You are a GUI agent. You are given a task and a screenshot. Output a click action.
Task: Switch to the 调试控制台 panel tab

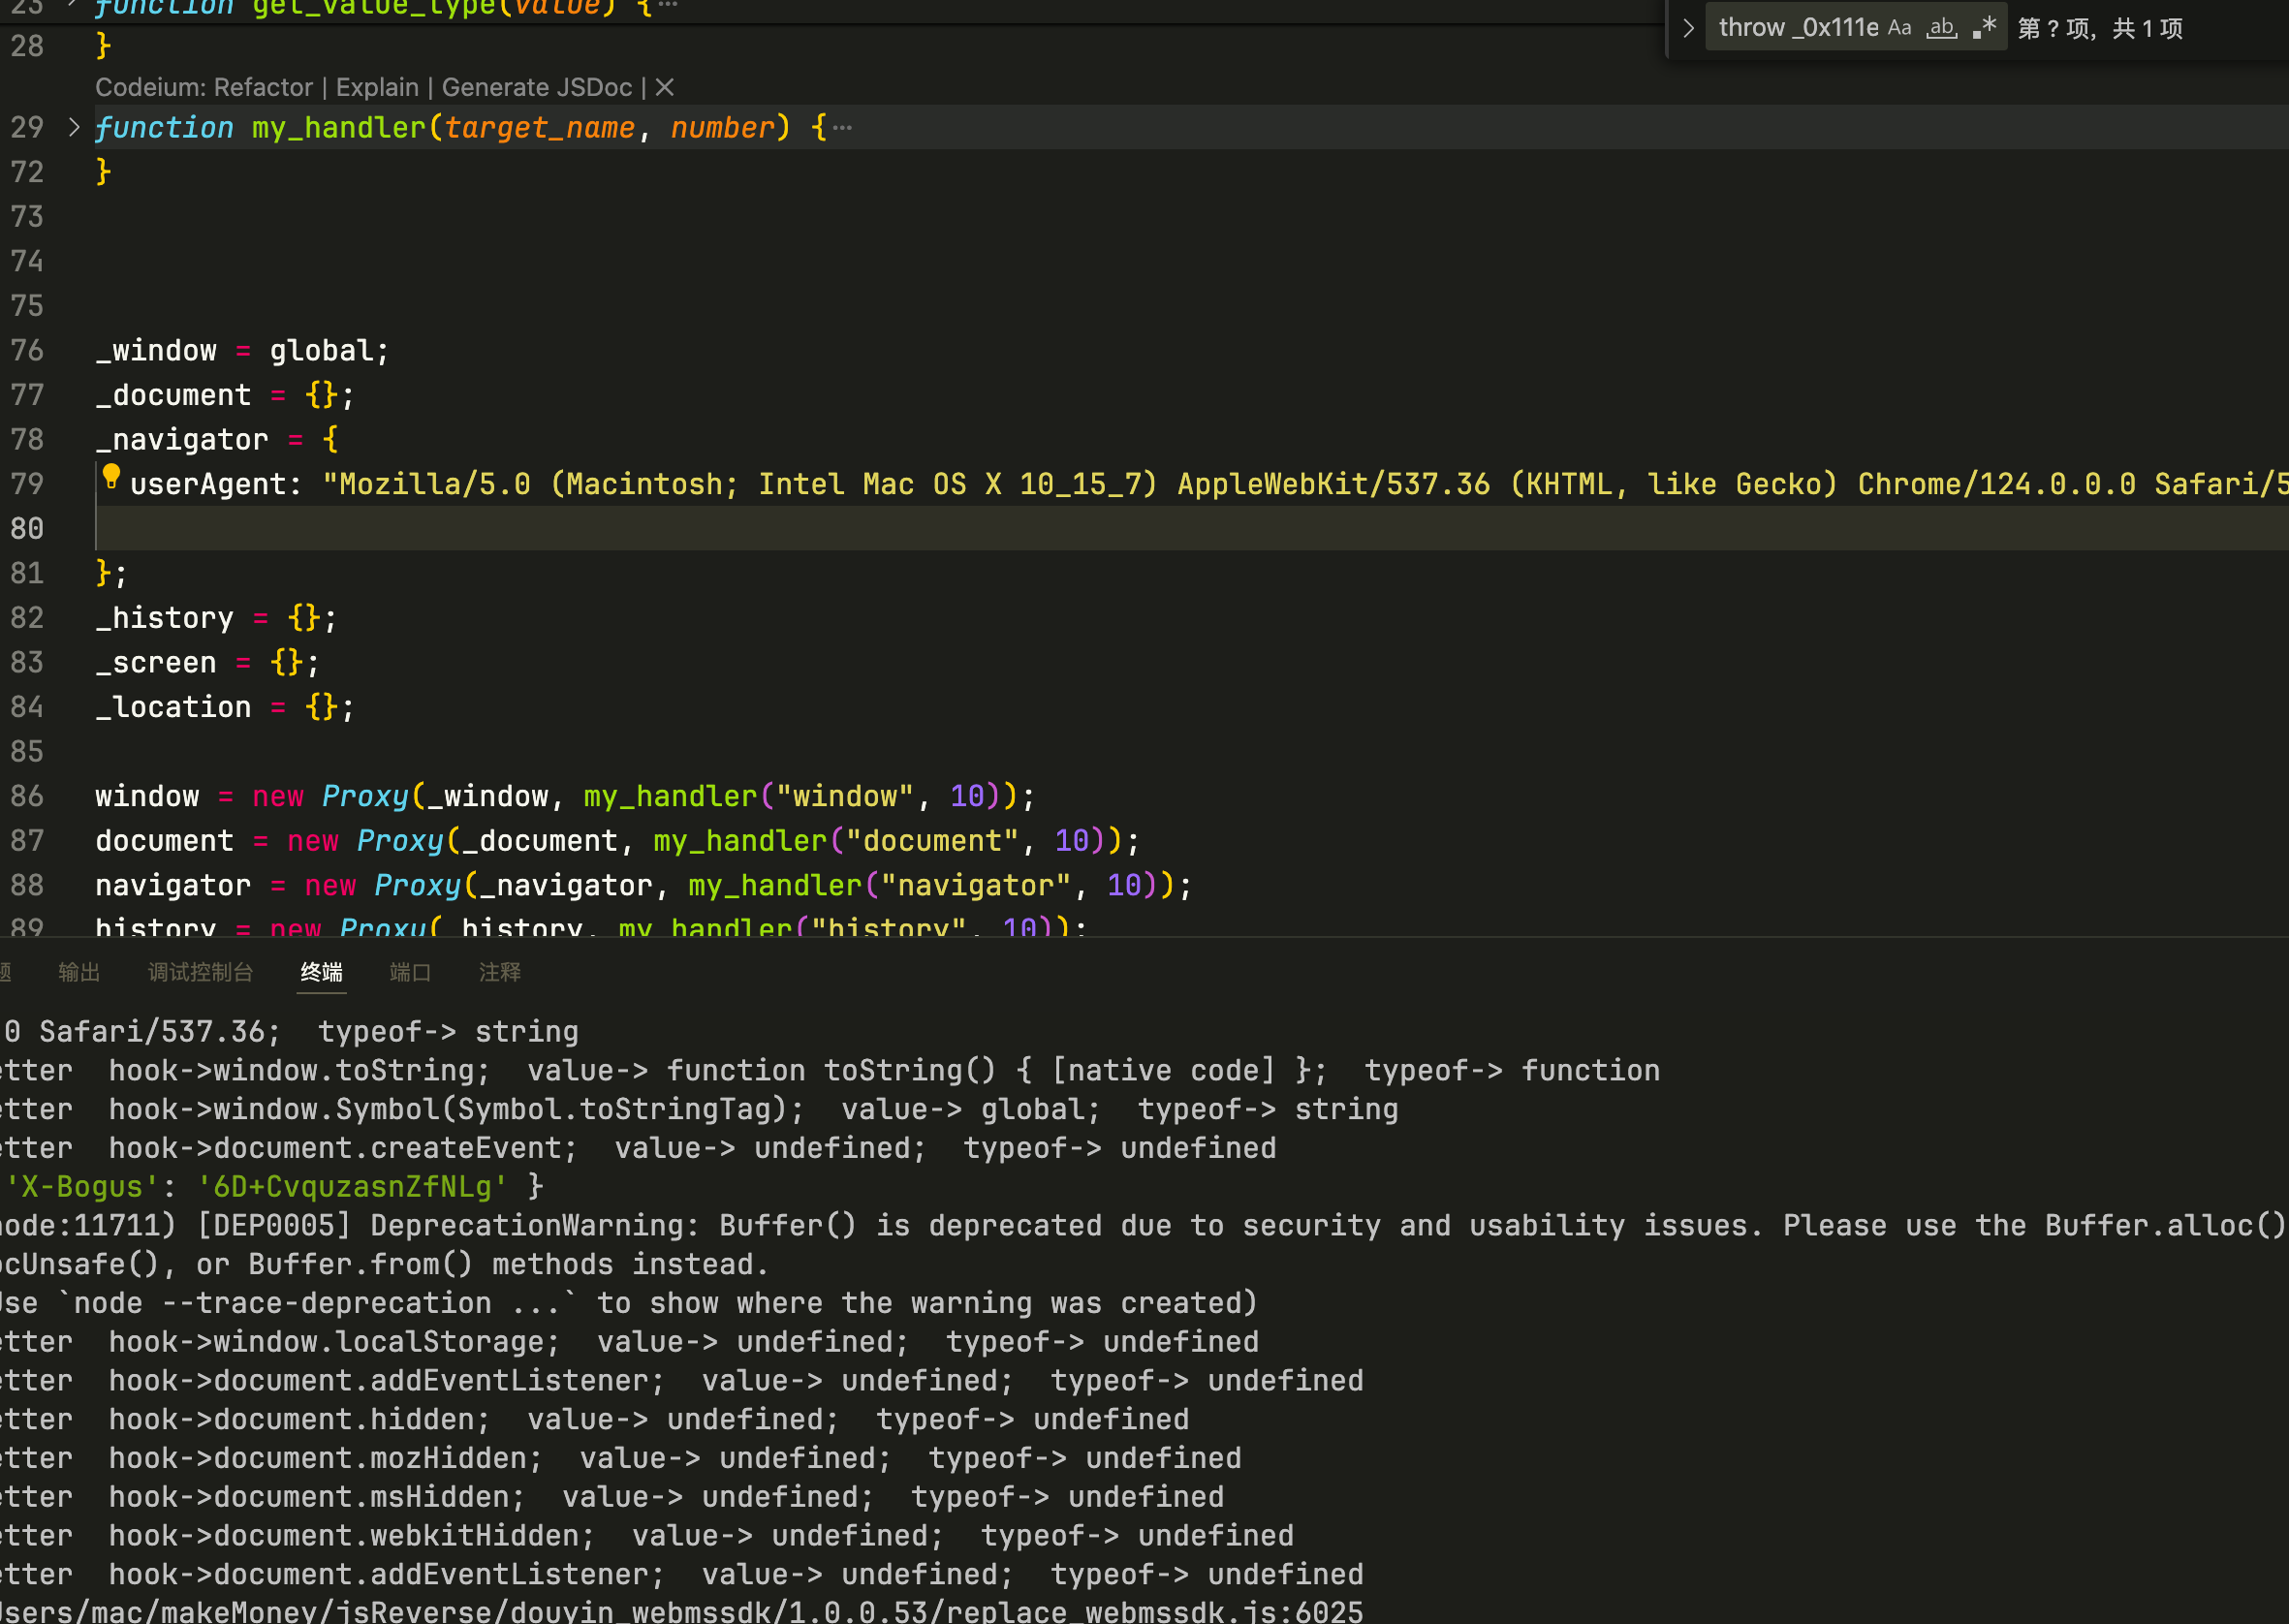(x=200, y=972)
